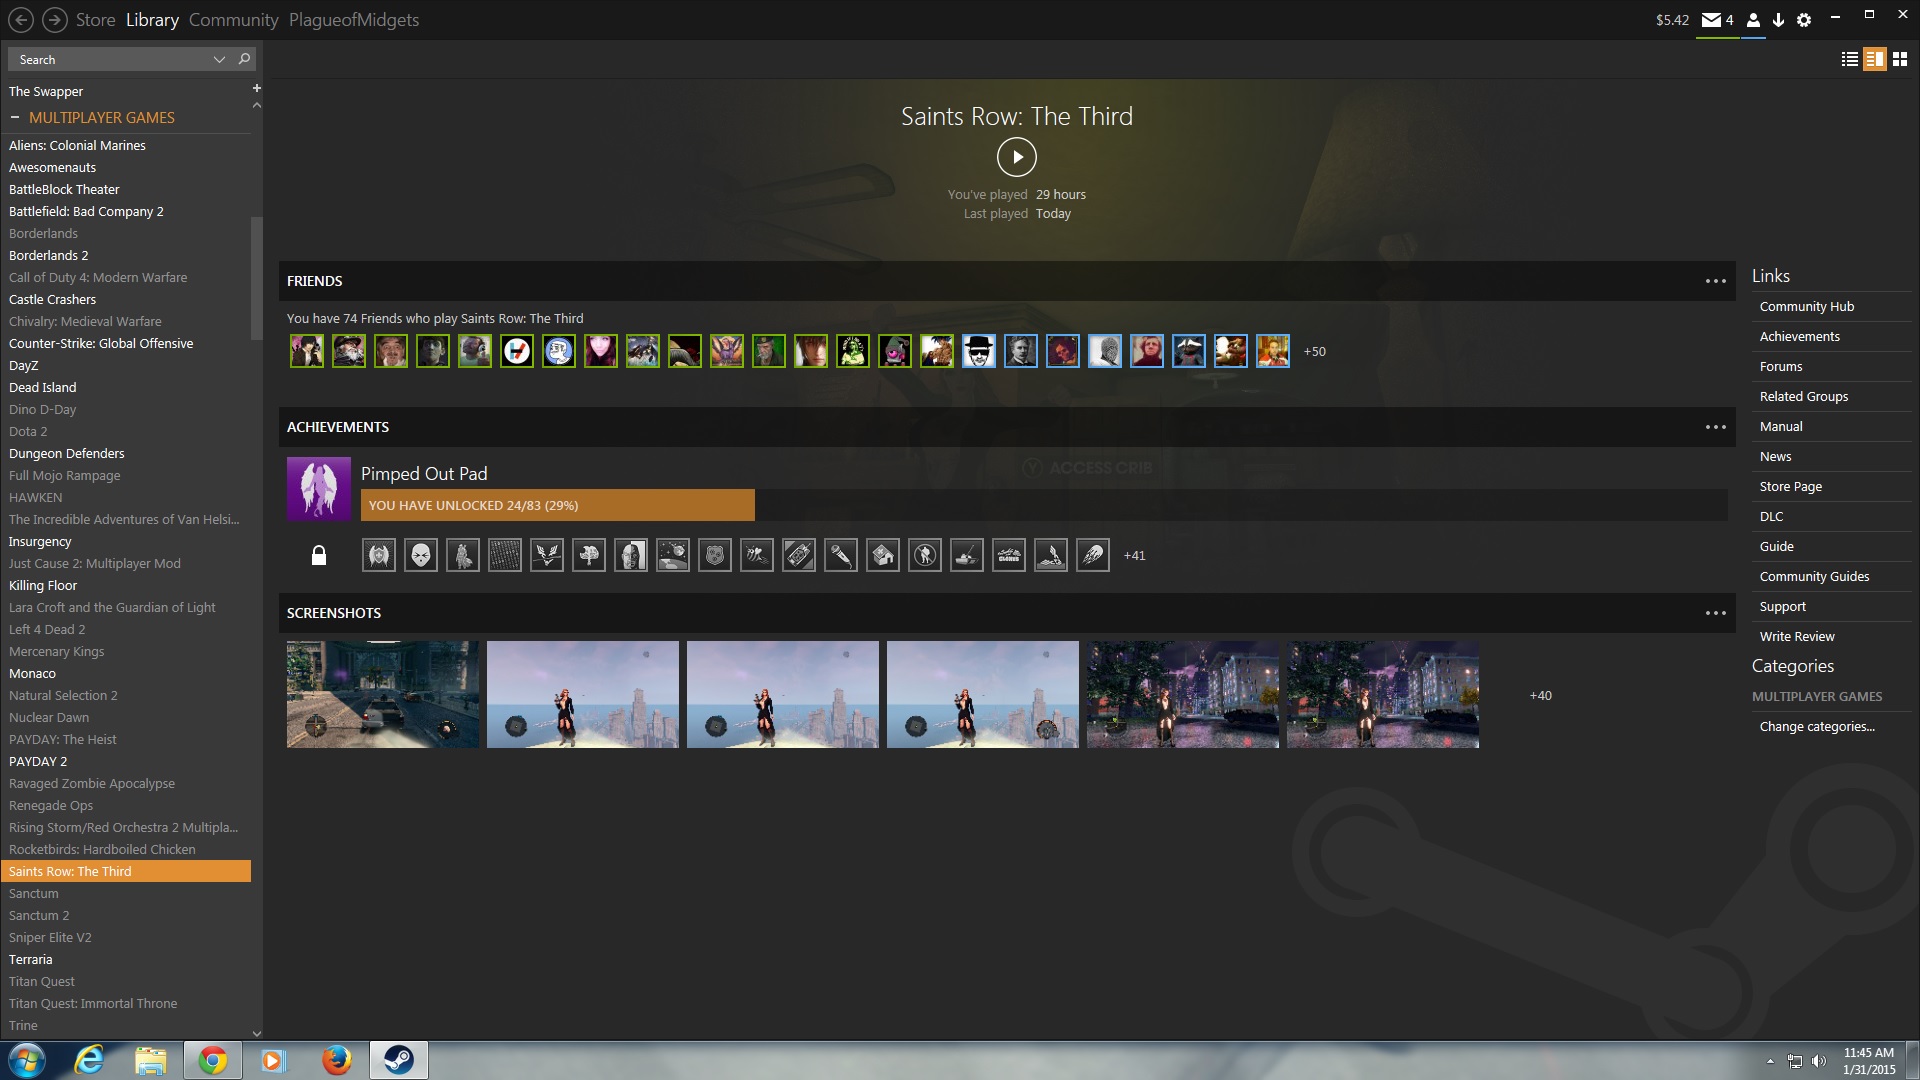This screenshot has width=1920, height=1080.
Task: Click the Steam taskbar icon
Action: (399, 1060)
